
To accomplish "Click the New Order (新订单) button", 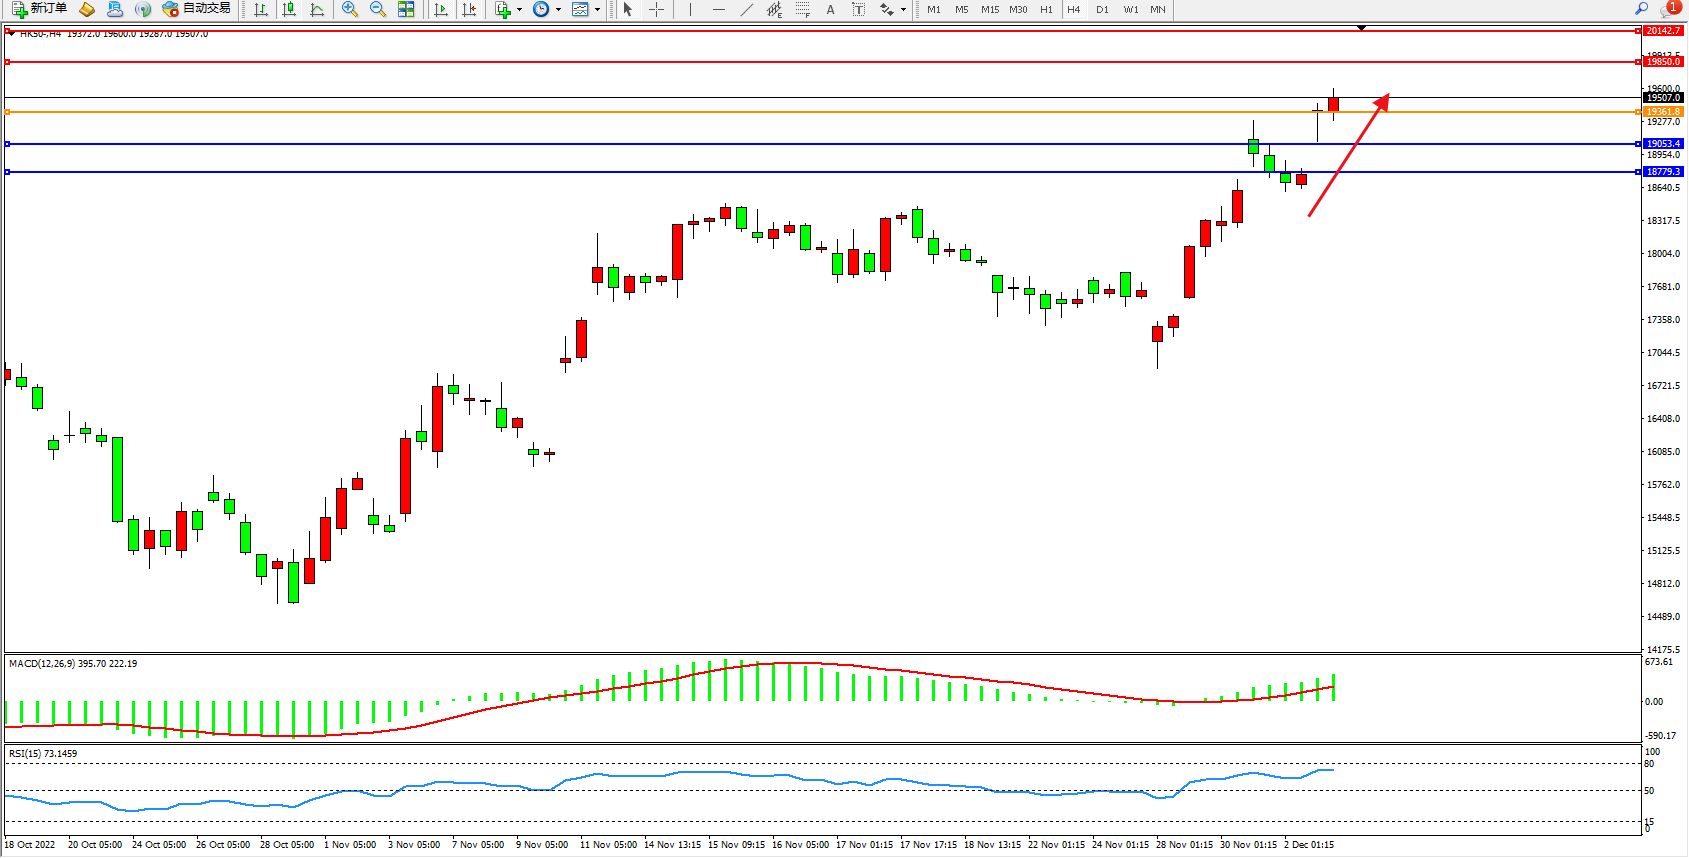I will 40,9.
